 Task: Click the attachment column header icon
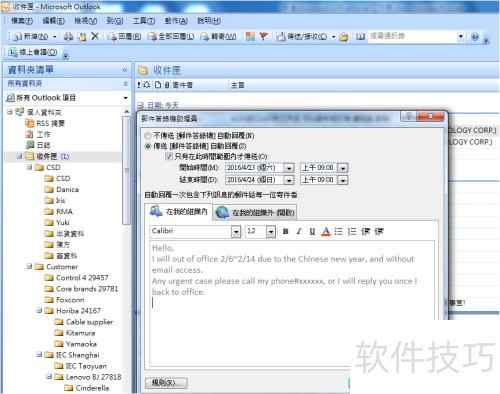(x=167, y=85)
